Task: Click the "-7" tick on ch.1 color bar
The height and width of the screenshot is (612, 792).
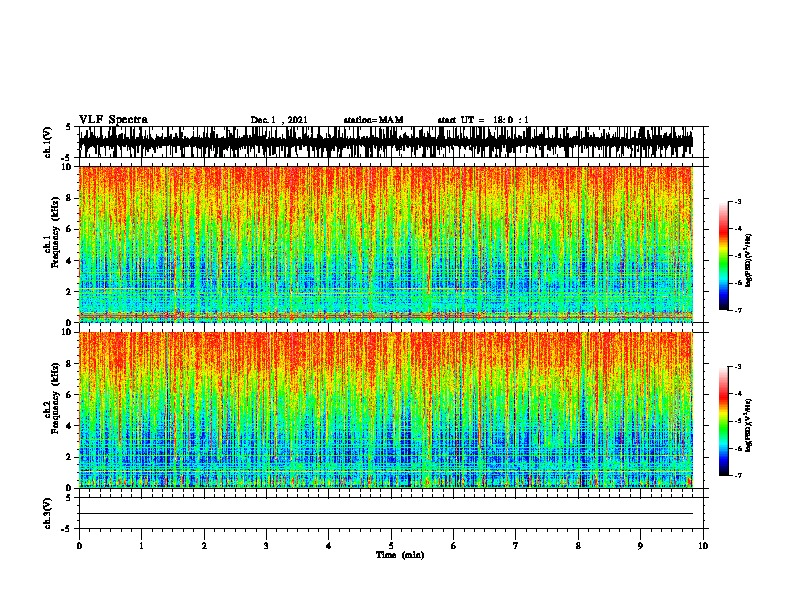Action: 738,310
